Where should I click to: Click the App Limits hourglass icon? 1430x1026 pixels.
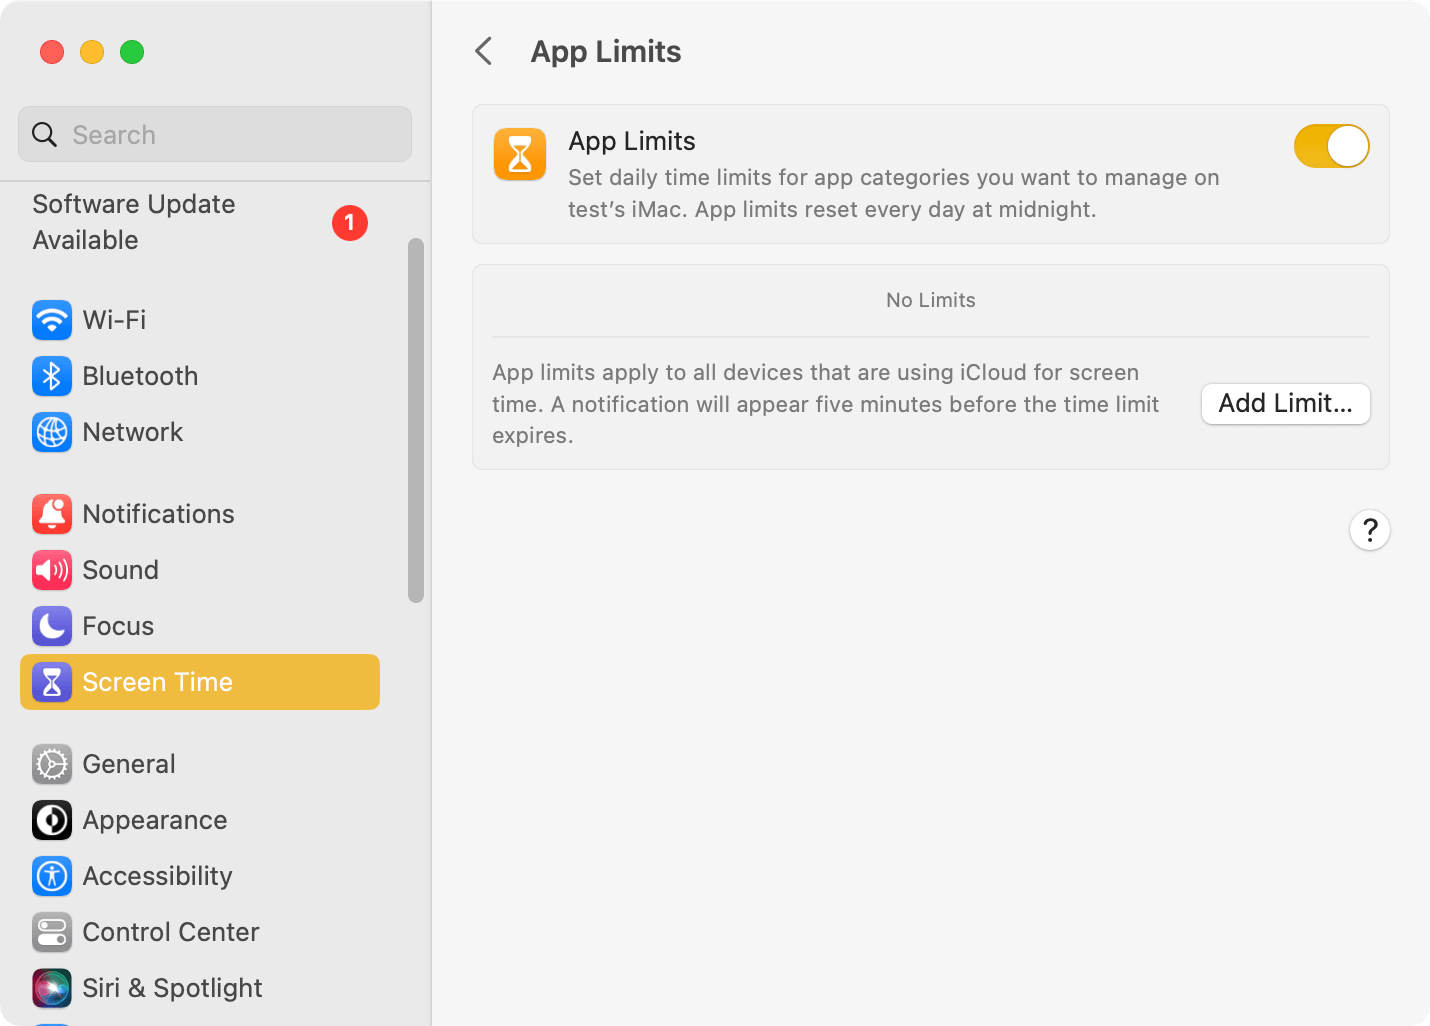click(x=519, y=154)
